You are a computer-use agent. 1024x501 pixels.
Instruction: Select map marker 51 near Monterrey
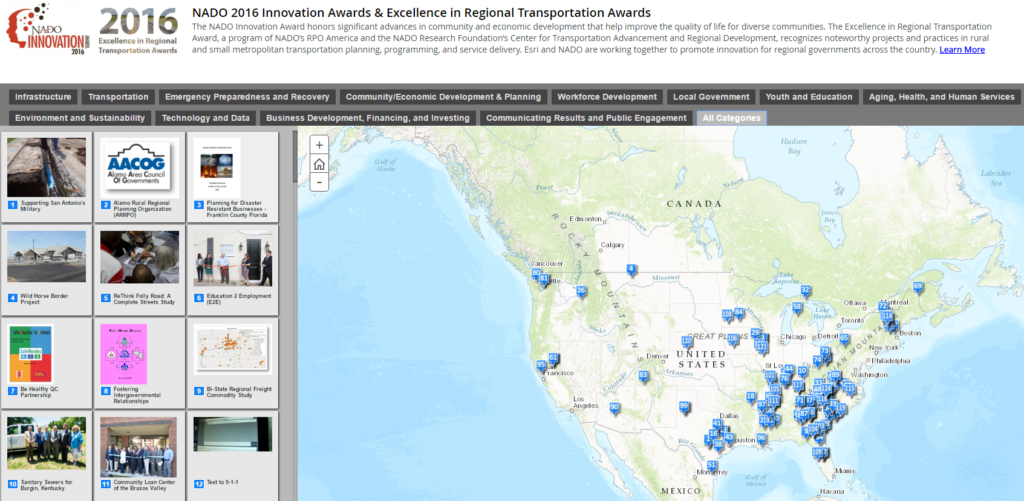pos(712,466)
